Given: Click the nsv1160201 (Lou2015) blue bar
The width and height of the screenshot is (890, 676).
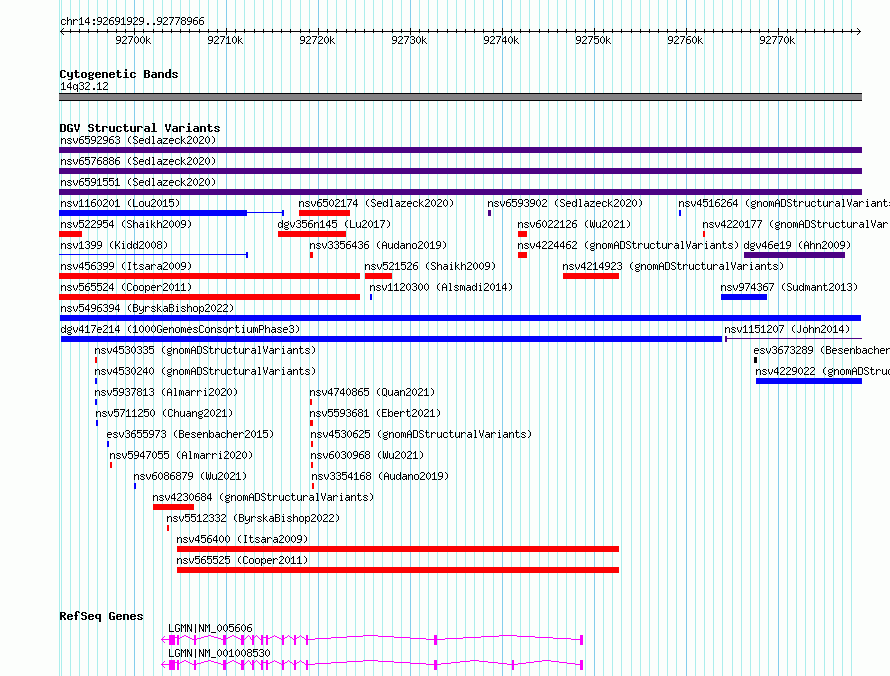Looking at the screenshot, I should 153,213.
